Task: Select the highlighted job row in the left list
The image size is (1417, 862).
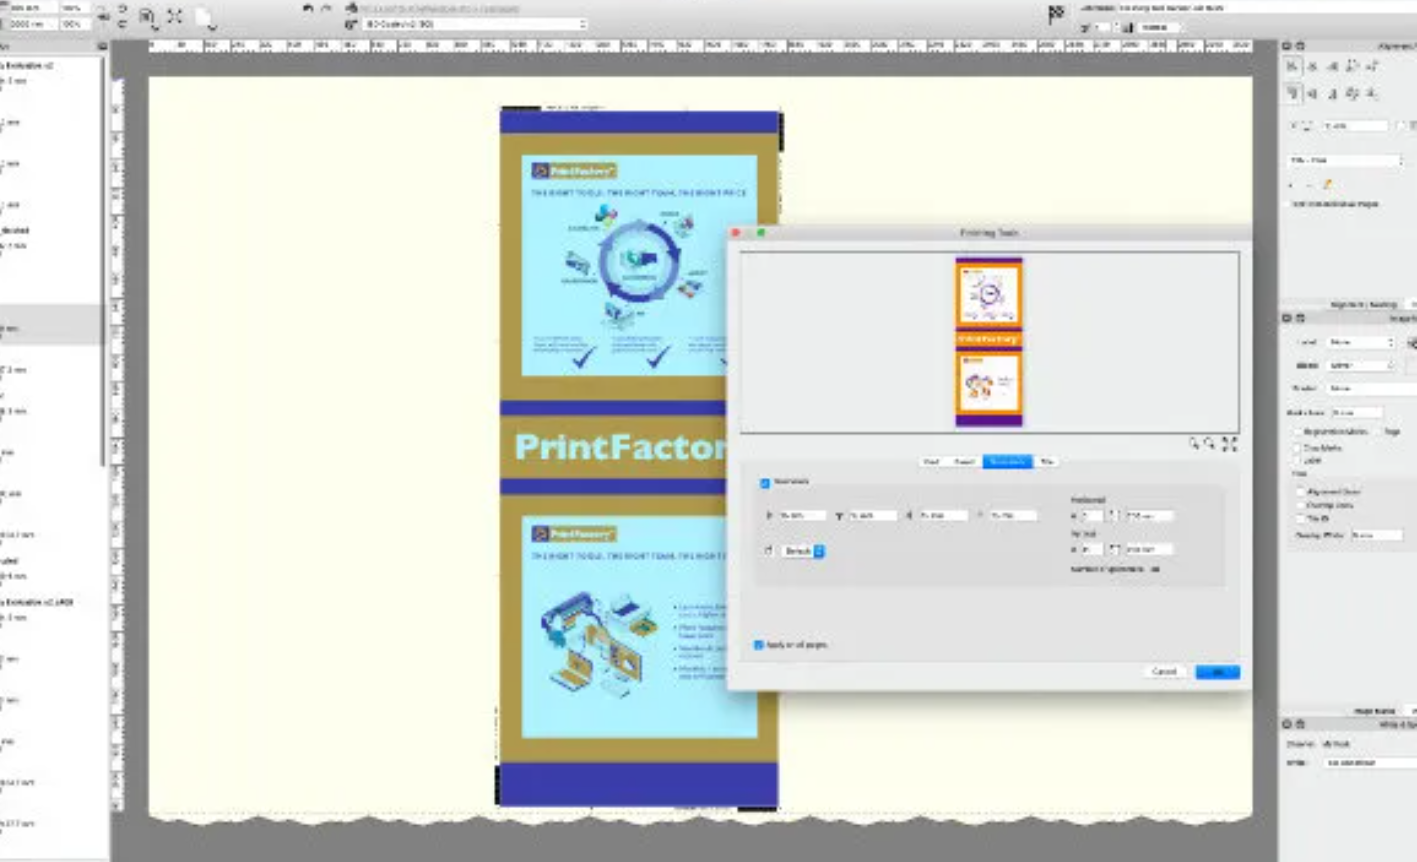Action: (51, 326)
